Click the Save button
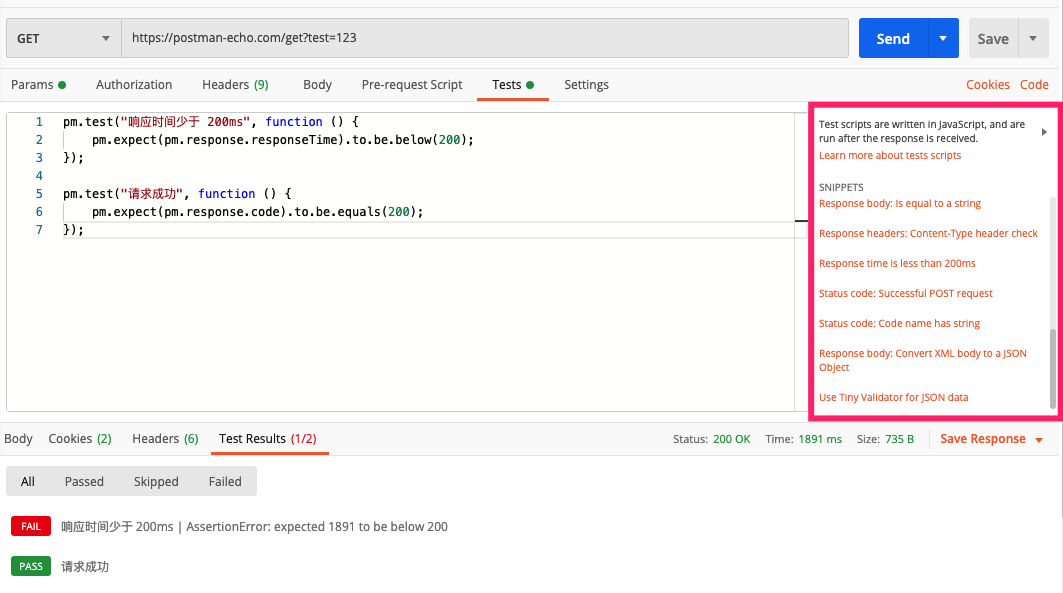This screenshot has height=593, width=1063. 993,39
